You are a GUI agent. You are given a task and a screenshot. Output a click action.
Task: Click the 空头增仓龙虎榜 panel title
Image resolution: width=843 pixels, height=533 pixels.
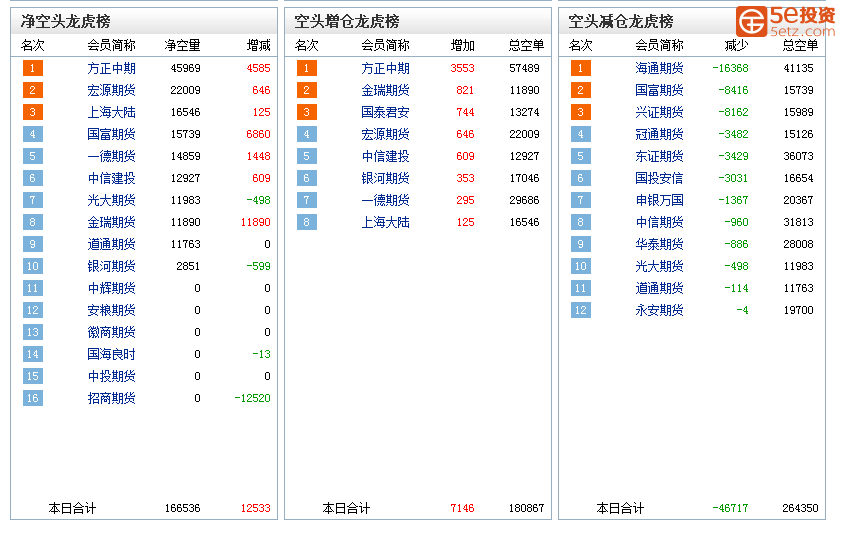click(347, 22)
